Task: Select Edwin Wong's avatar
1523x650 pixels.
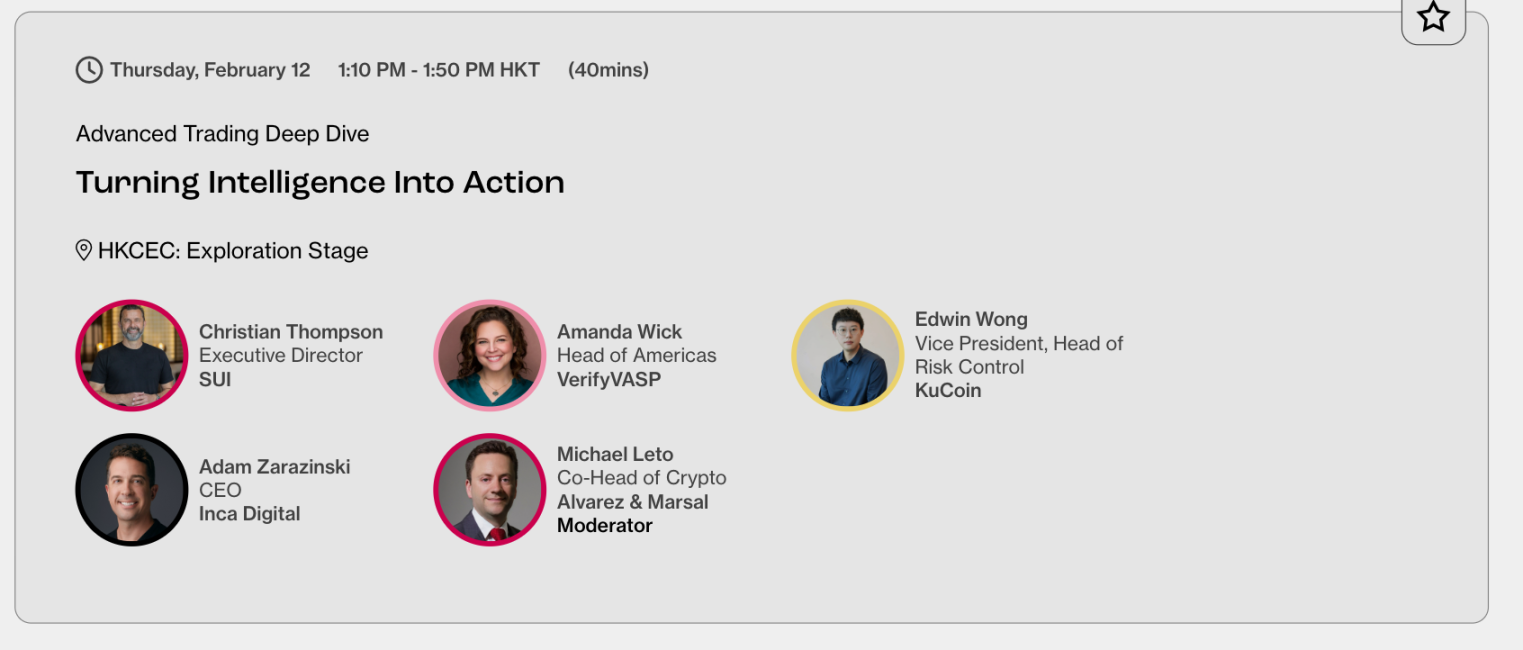Action: point(848,355)
